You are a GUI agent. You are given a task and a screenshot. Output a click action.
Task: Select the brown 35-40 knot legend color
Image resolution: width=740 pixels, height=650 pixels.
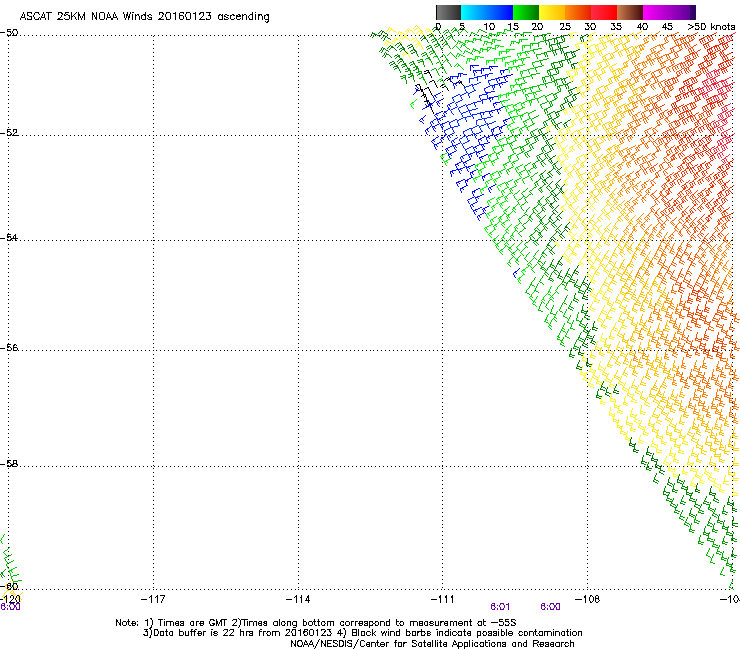click(630, 12)
